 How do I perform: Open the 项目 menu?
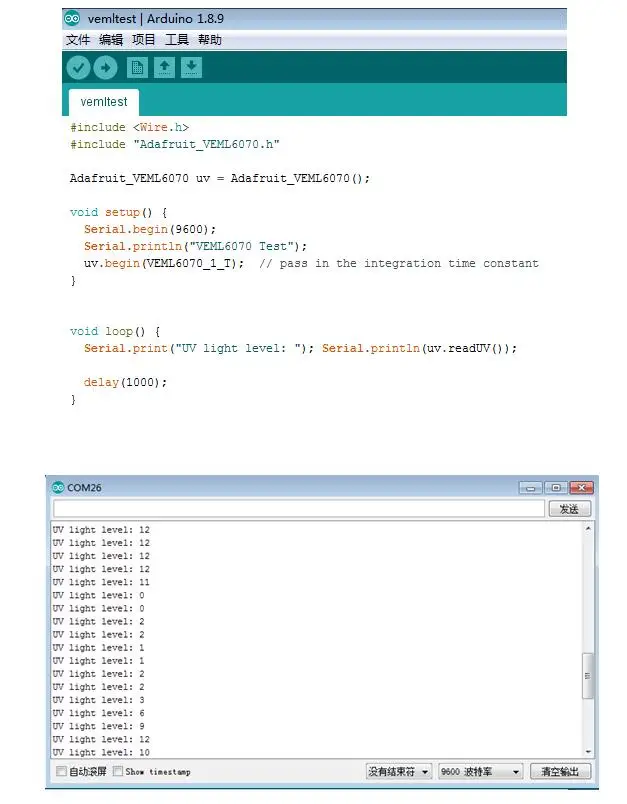click(144, 40)
